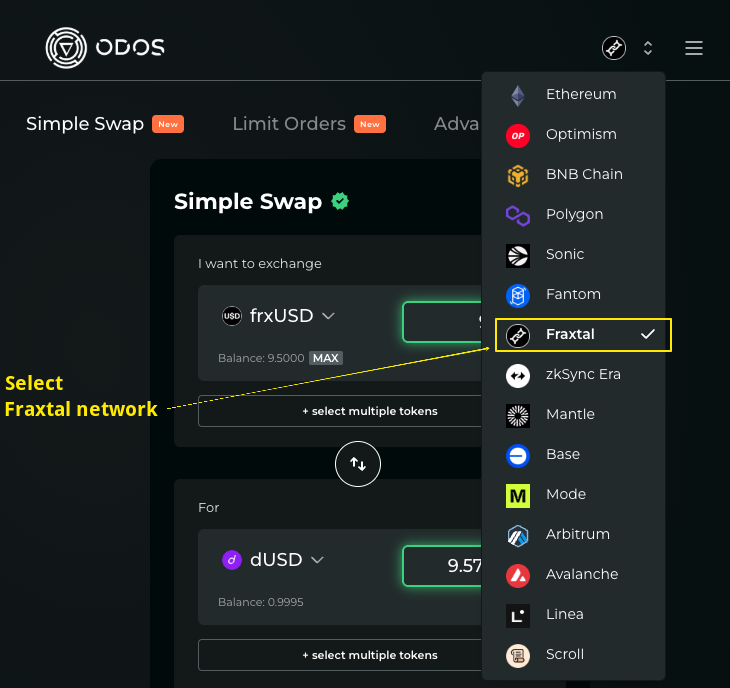Click the upper select multiple tokens button
The width and height of the screenshot is (730, 688).
coord(340,411)
